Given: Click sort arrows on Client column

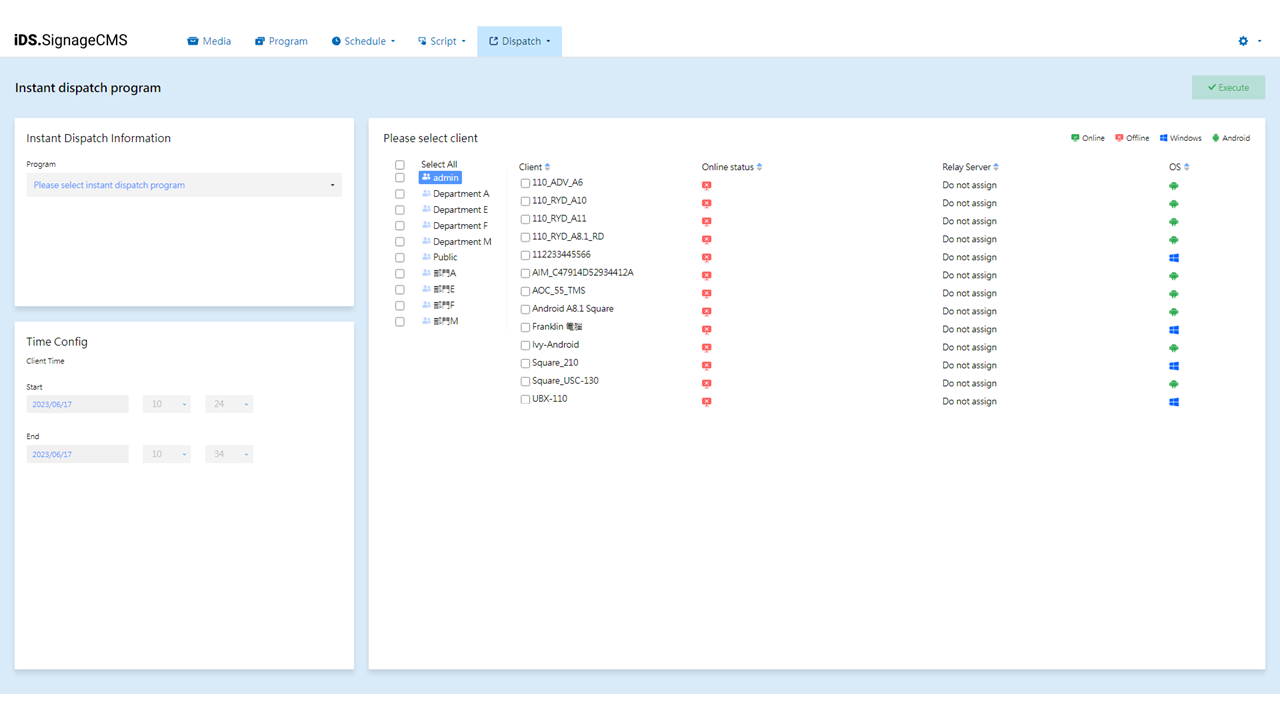Looking at the screenshot, I should (547, 167).
